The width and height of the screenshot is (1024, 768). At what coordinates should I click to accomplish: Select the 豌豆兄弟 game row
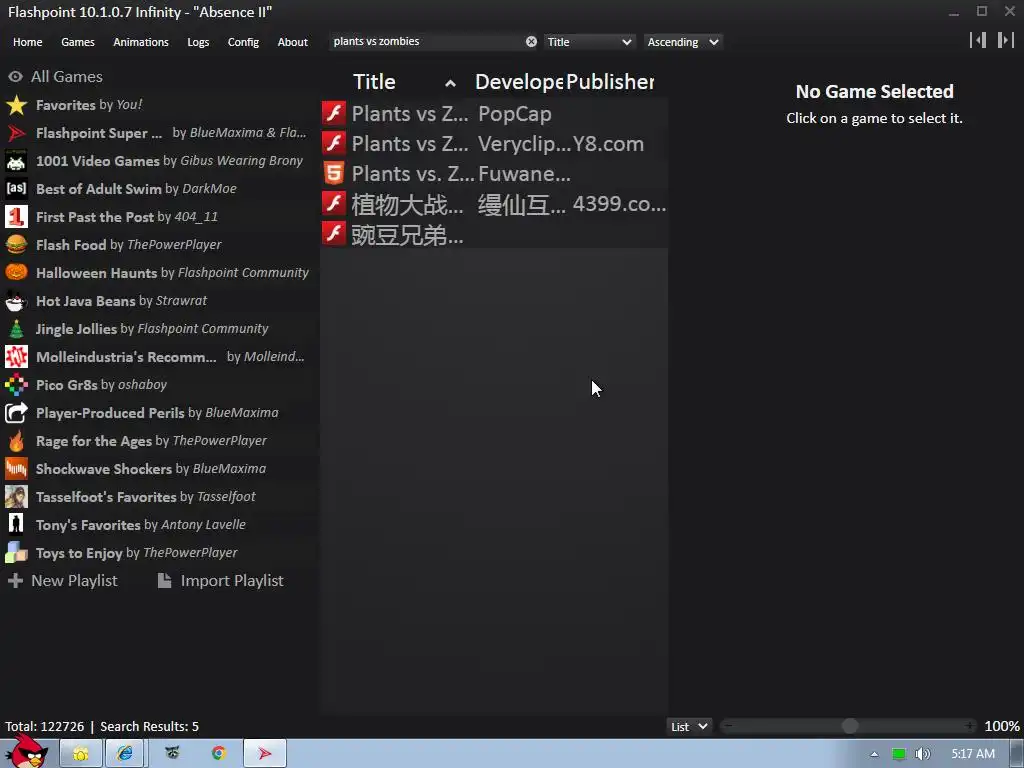494,233
